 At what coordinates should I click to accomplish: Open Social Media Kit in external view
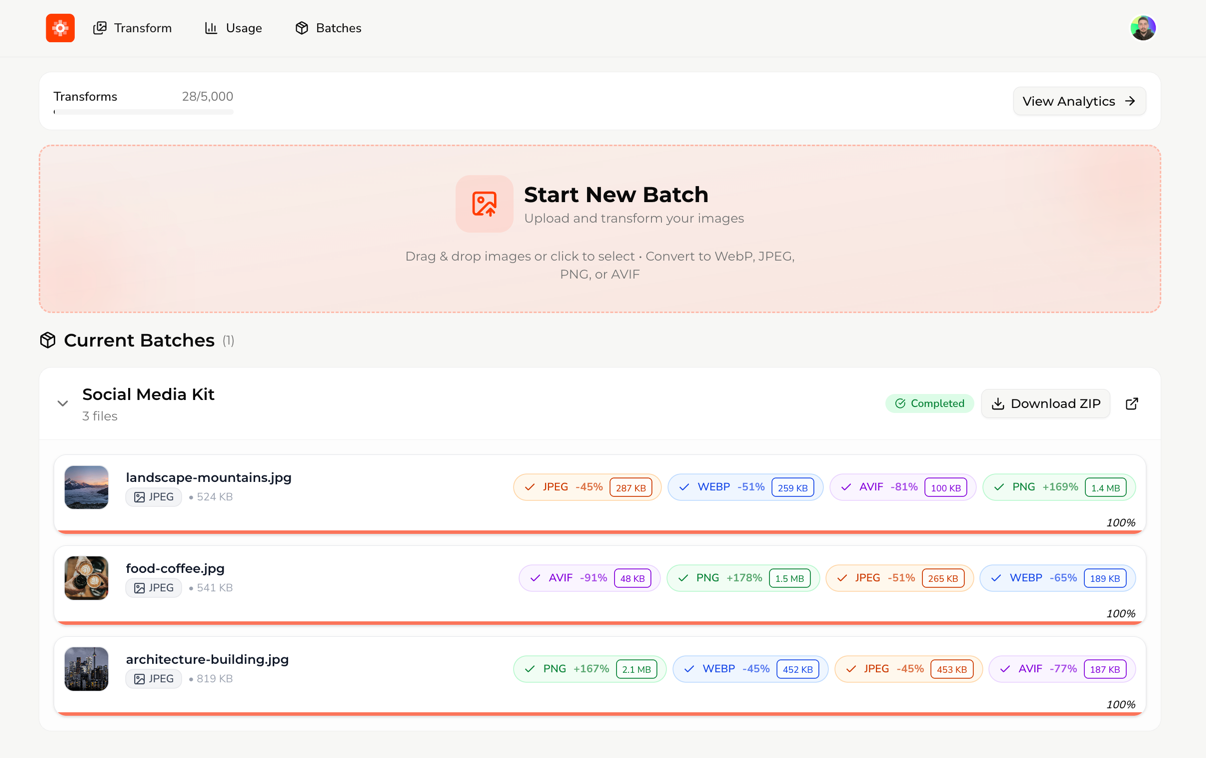tap(1132, 404)
